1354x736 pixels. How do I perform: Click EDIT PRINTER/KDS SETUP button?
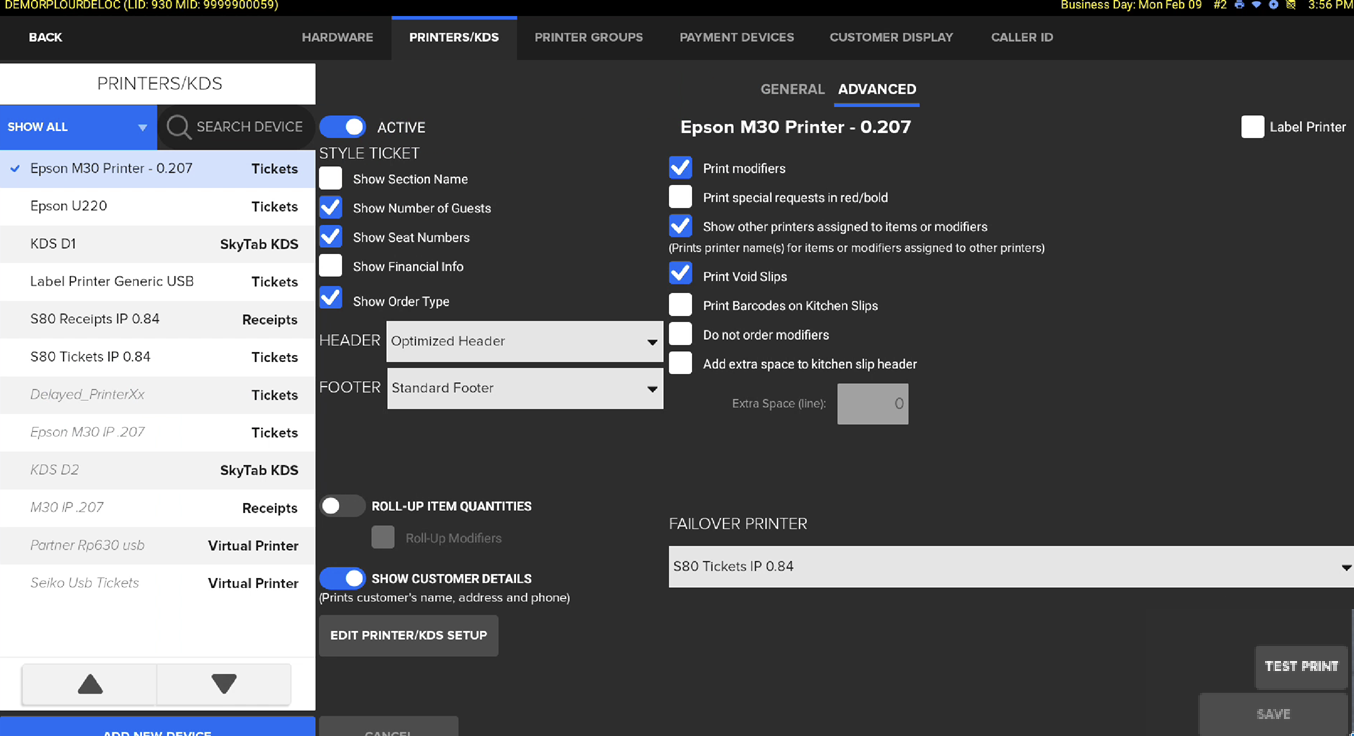408,636
